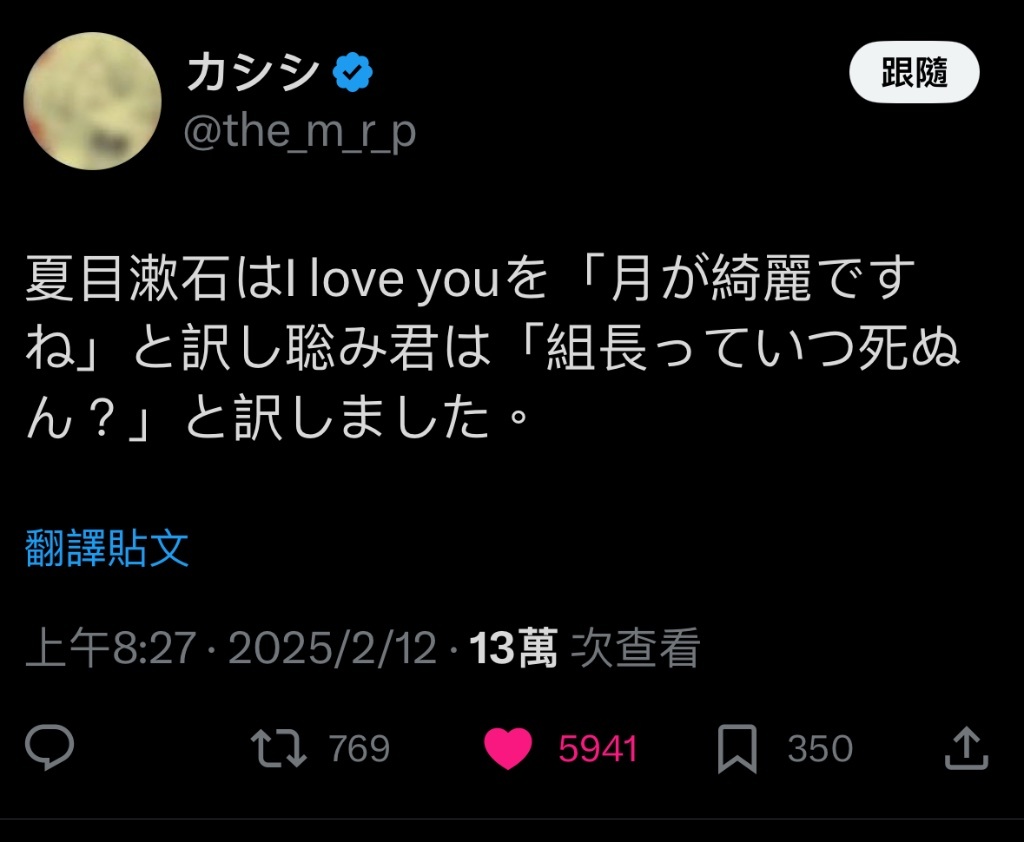Open the 上午8:27 timestamp
Image resolution: width=1024 pixels, height=842 pixels.
pos(111,648)
